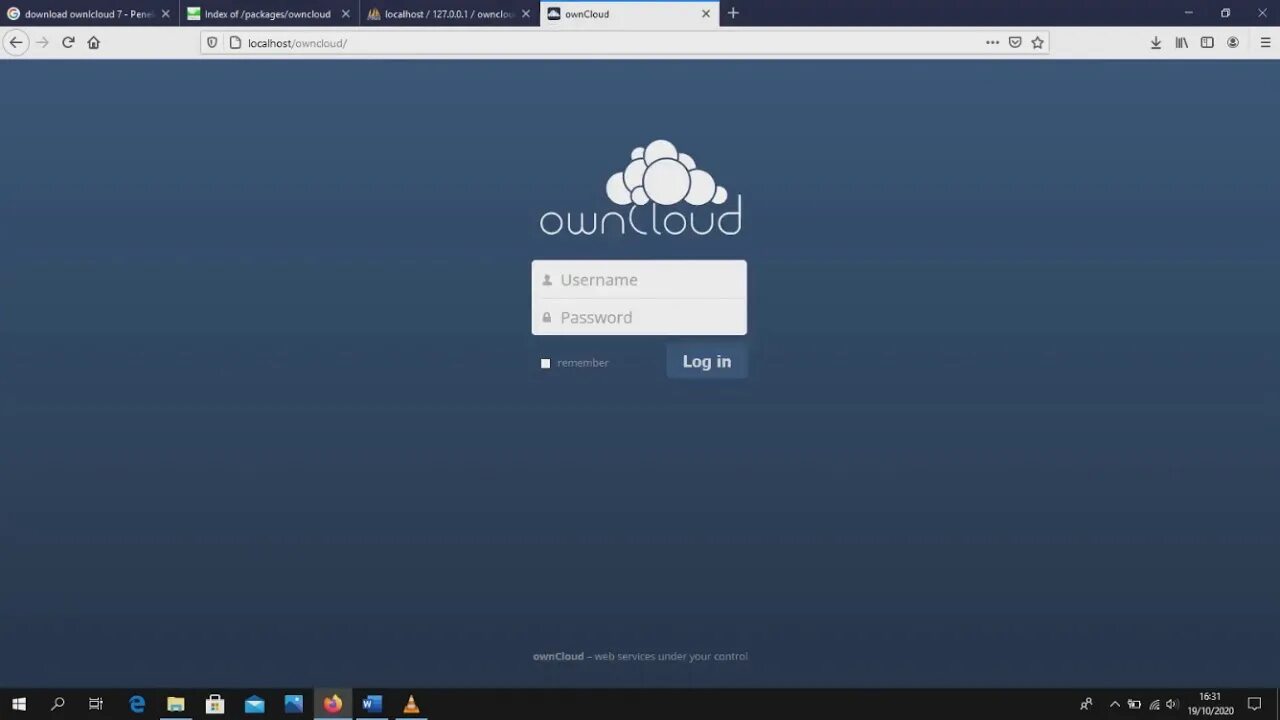Close the Index of /packages/owncloud tab
Image resolution: width=1280 pixels, height=720 pixels.
pyautogui.click(x=346, y=14)
